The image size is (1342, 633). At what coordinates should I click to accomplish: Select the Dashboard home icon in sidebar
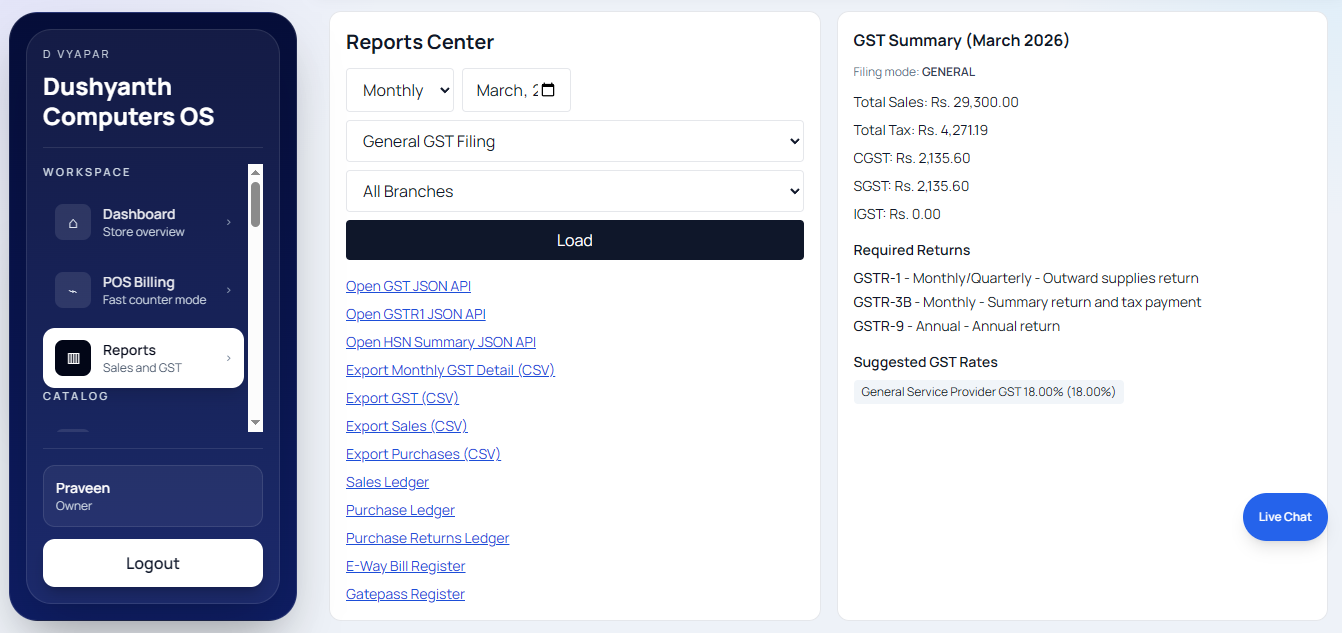[72, 222]
